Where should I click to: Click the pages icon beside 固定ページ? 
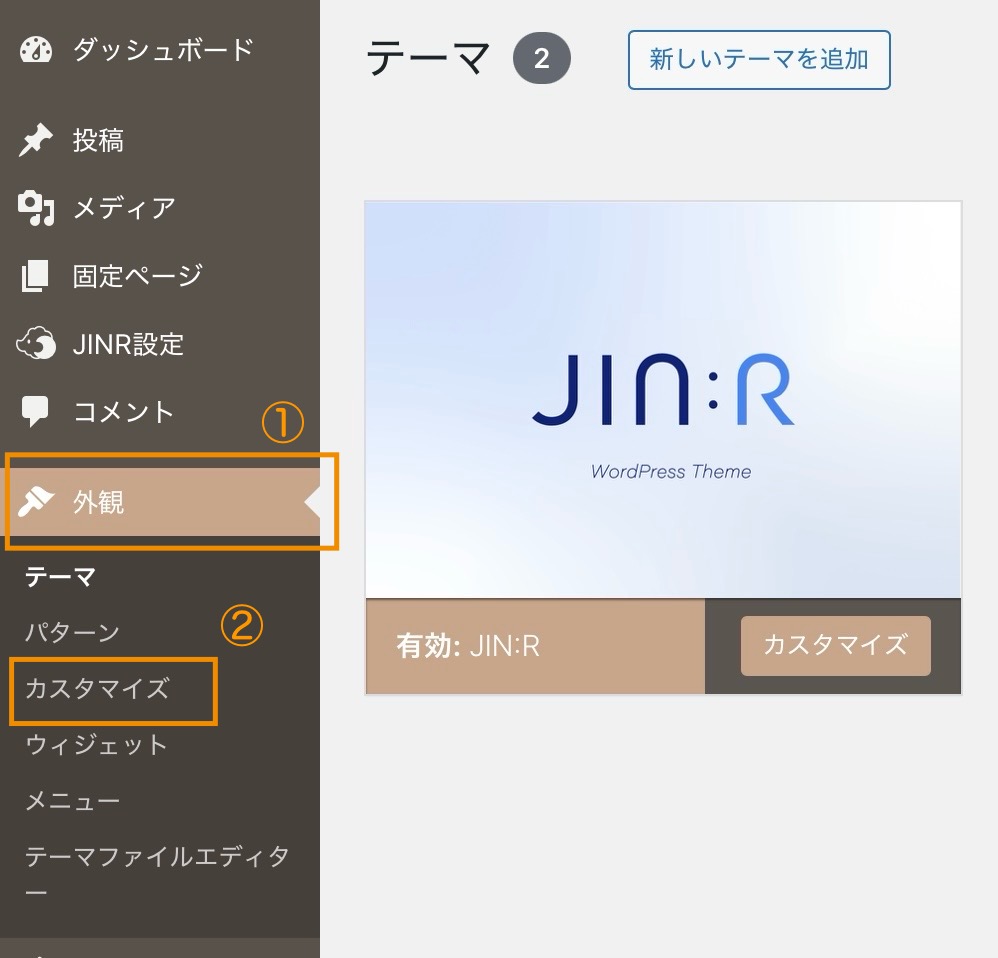click(35, 276)
